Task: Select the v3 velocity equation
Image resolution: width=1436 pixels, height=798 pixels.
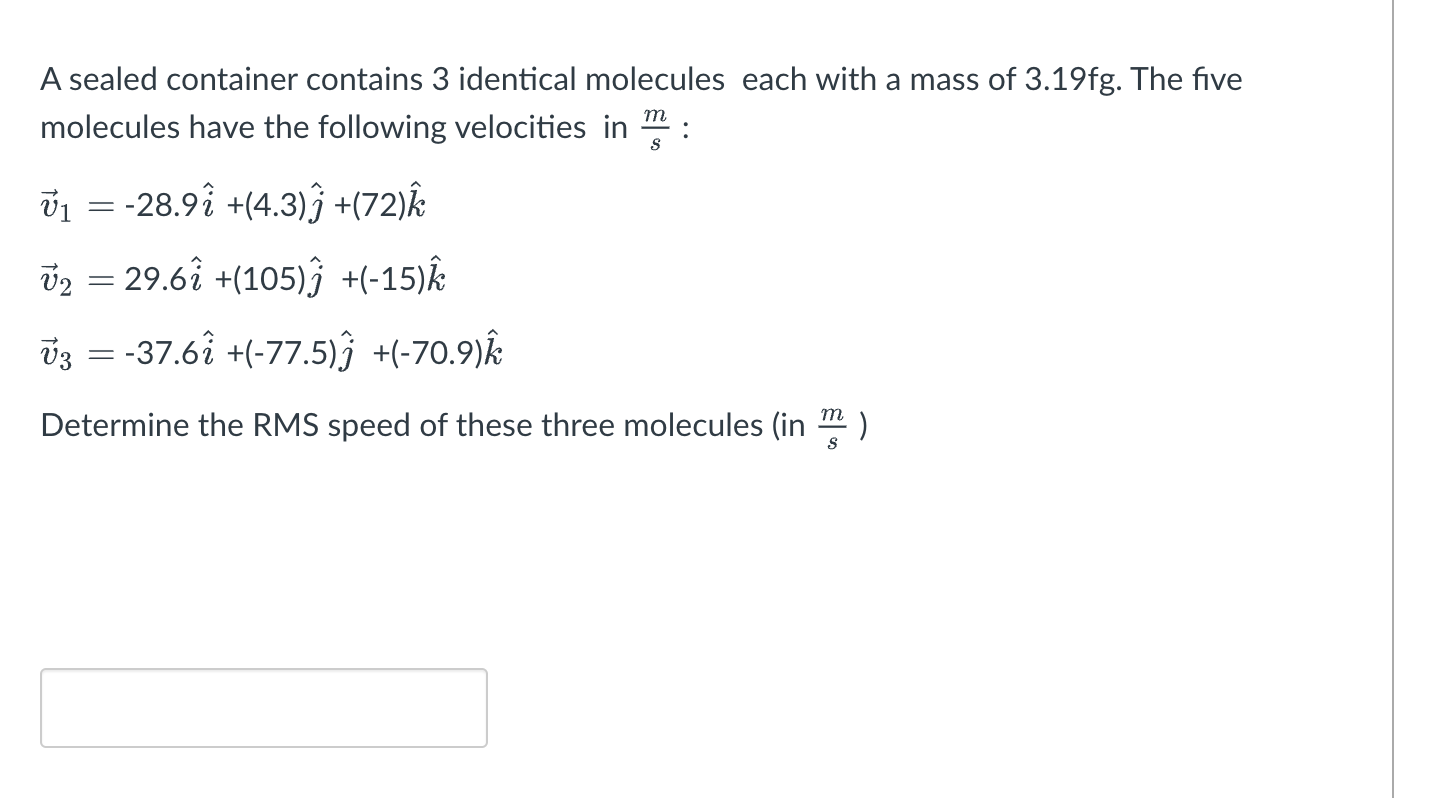Action: pyautogui.click(x=270, y=351)
